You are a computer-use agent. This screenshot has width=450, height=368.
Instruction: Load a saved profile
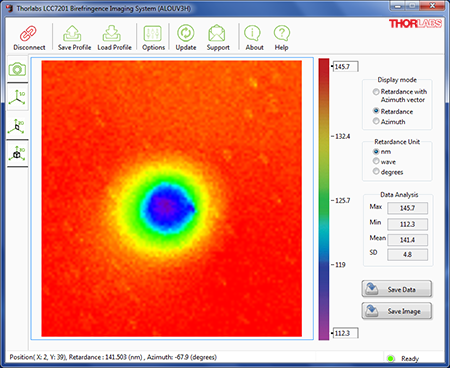[114, 38]
